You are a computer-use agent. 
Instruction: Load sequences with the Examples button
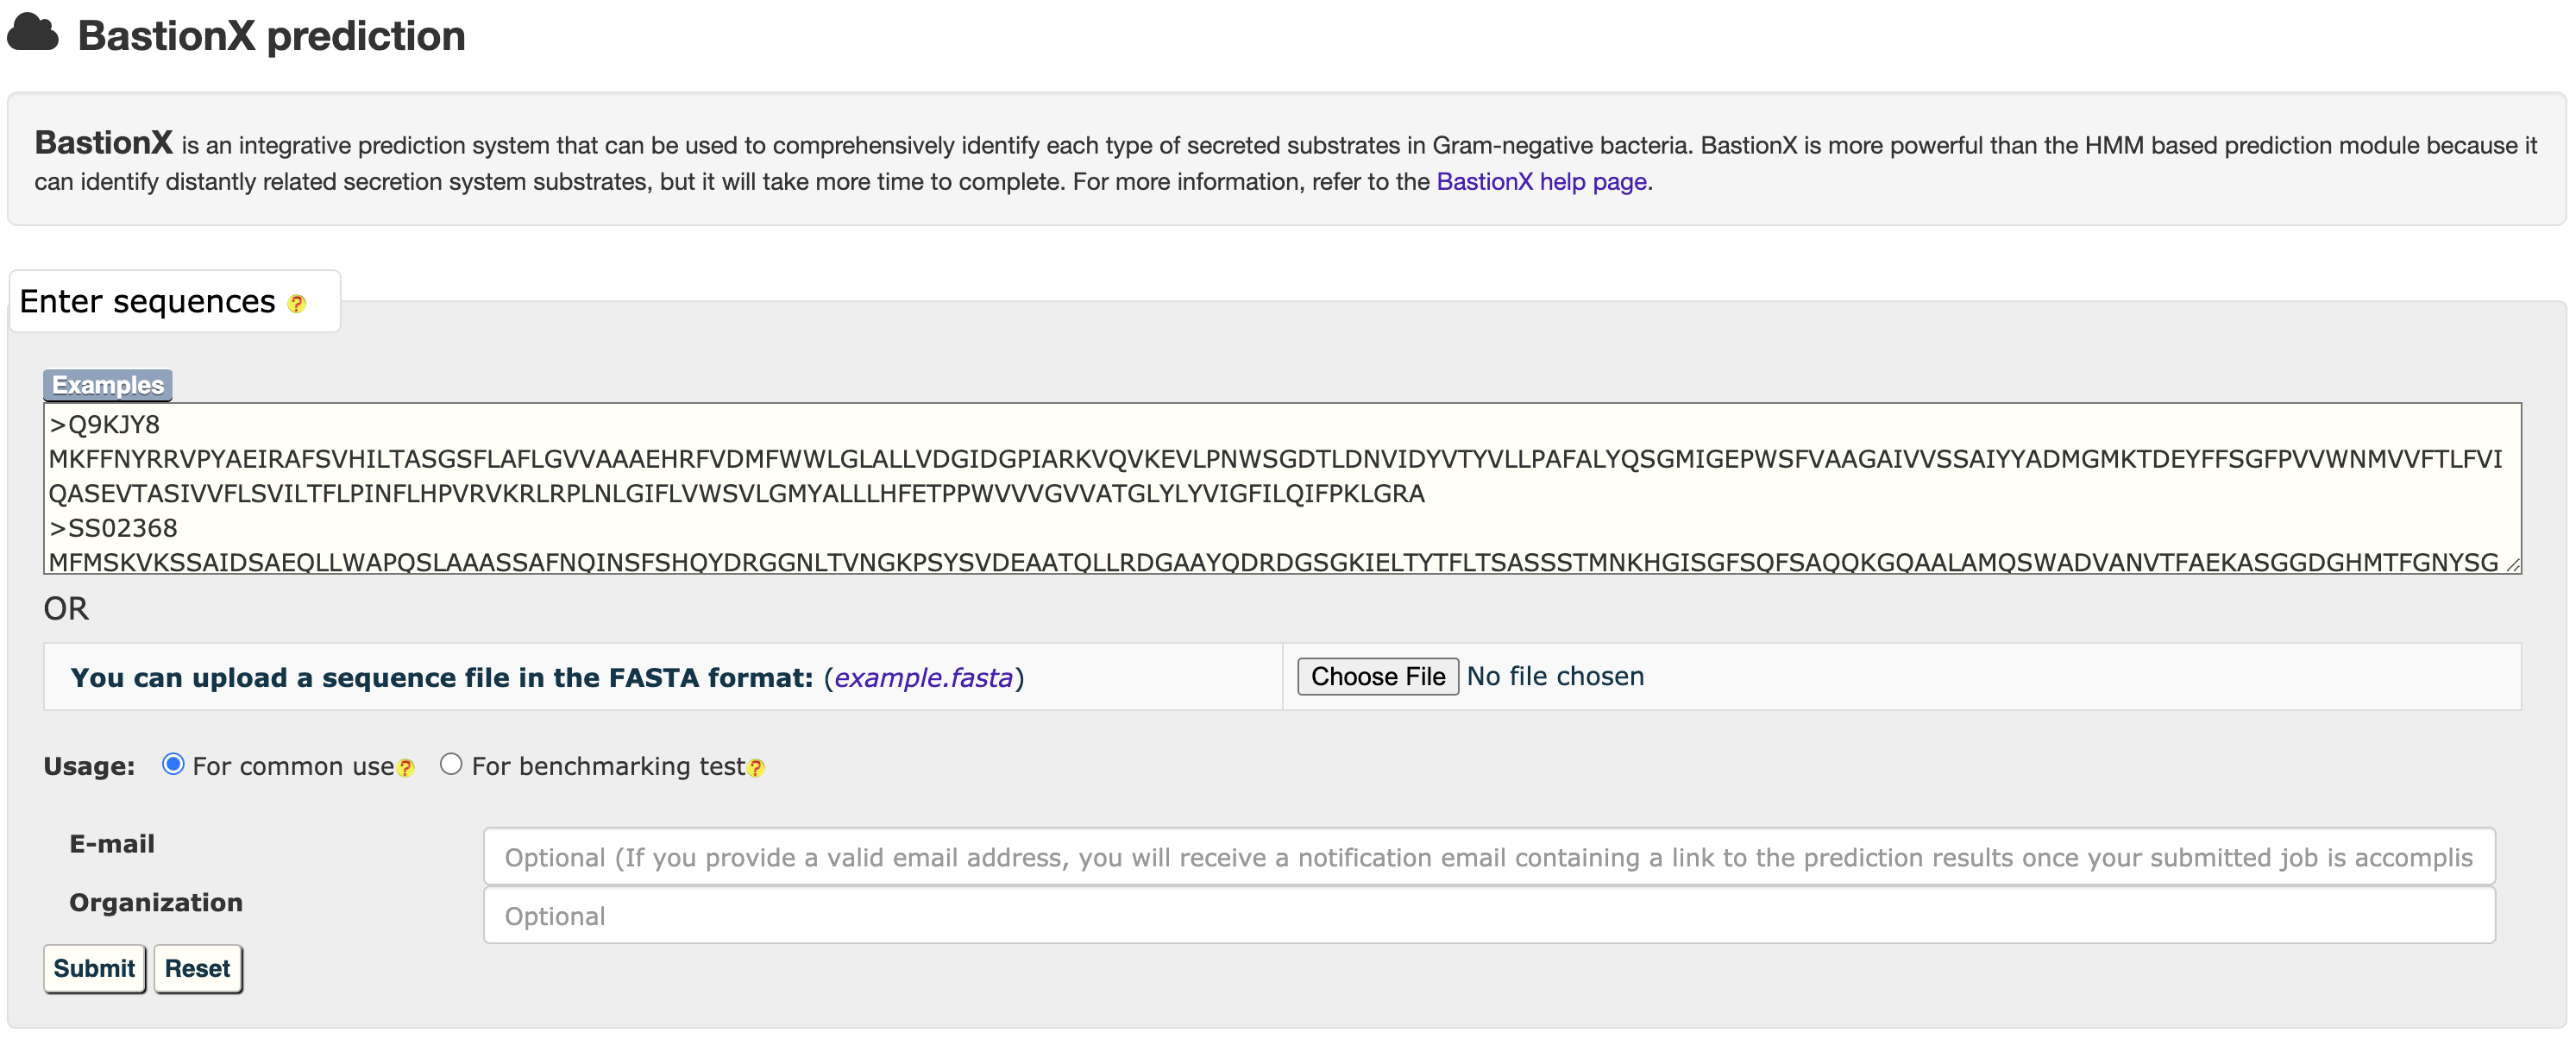[x=108, y=385]
